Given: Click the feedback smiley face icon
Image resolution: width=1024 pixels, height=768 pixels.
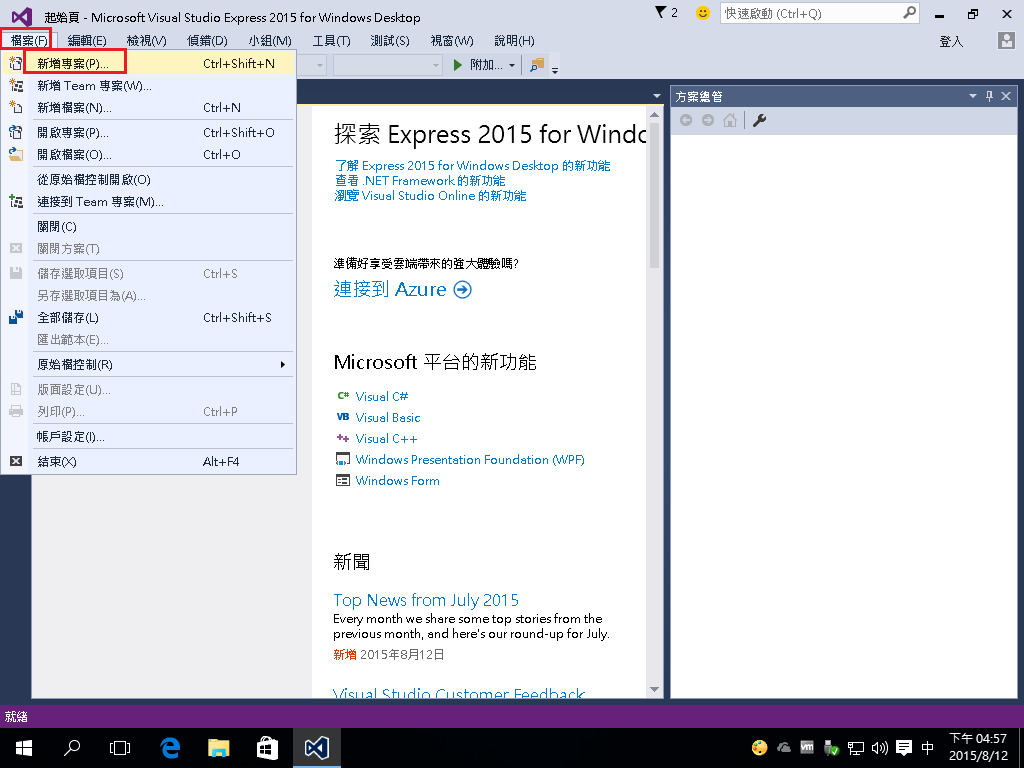Looking at the screenshot, I should 703,13.
